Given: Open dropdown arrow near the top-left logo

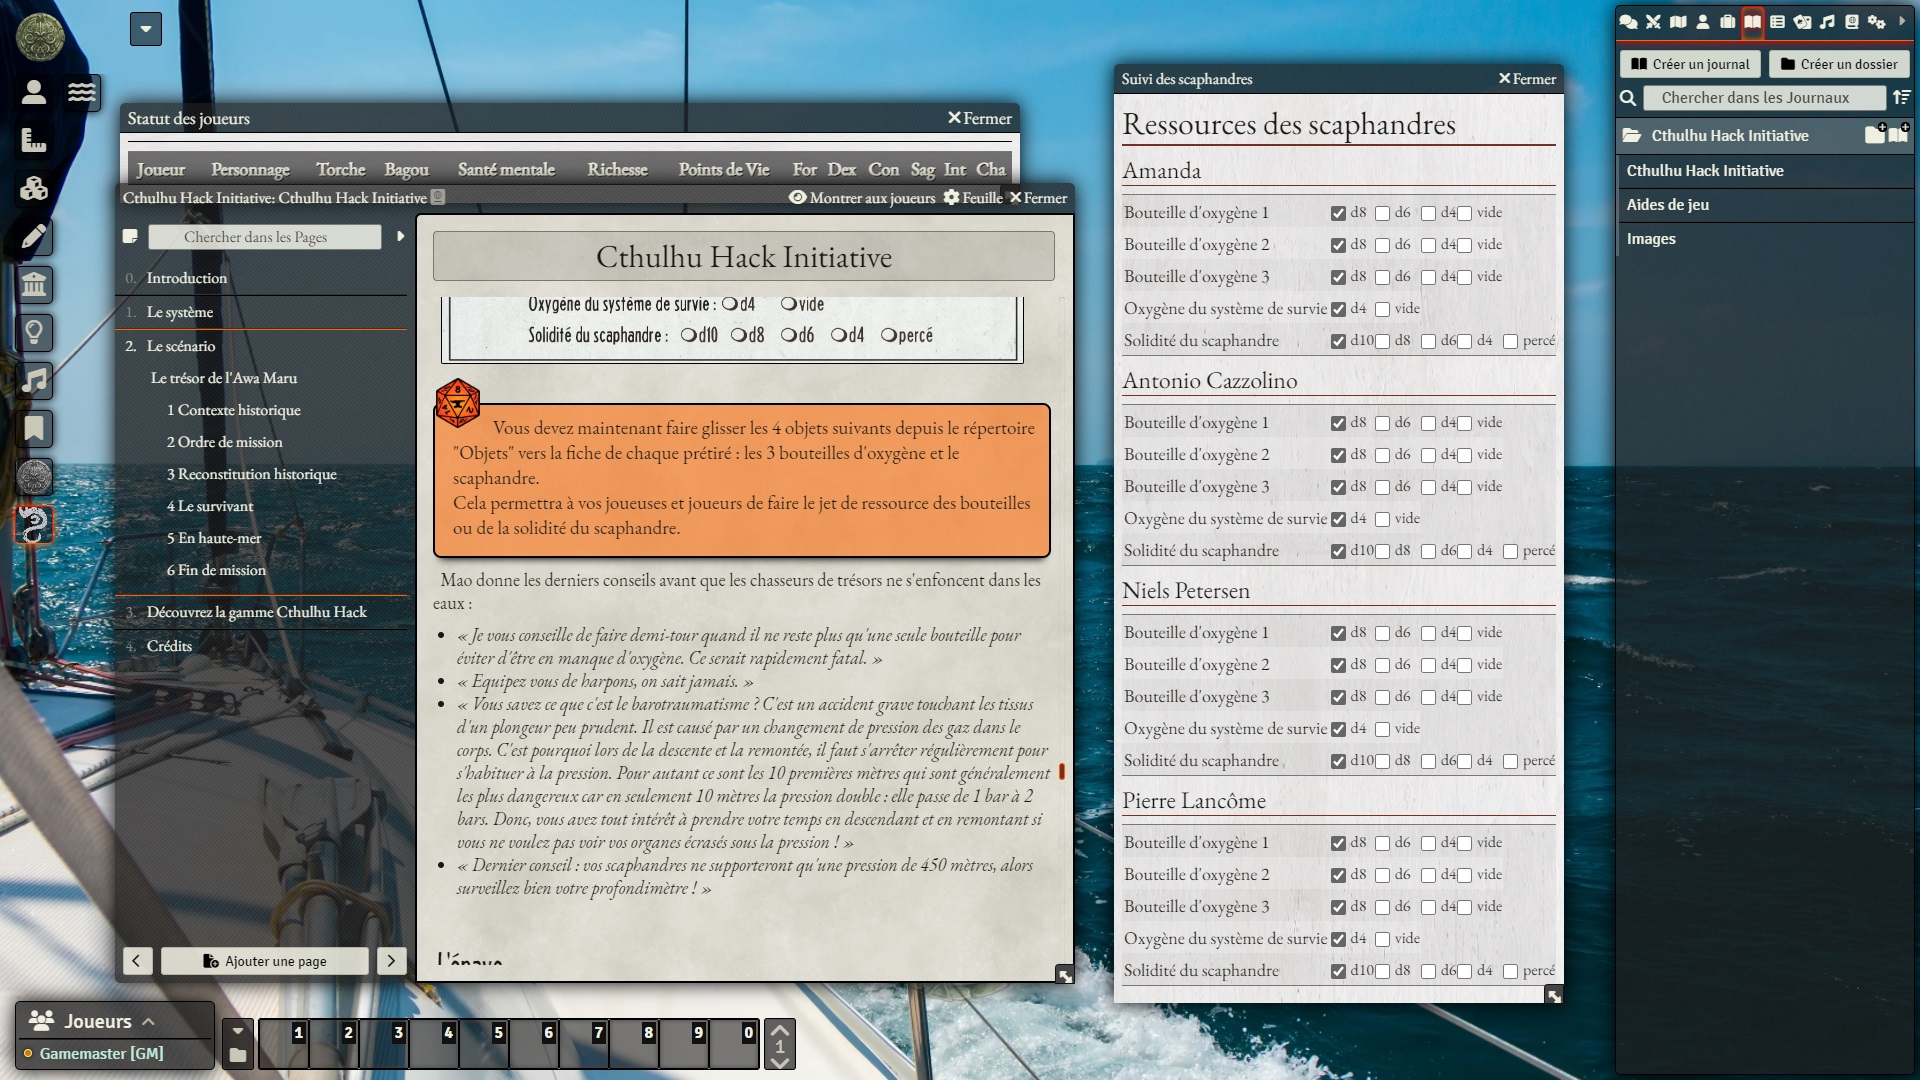Looking at the screenshot, I should point(145,29).
